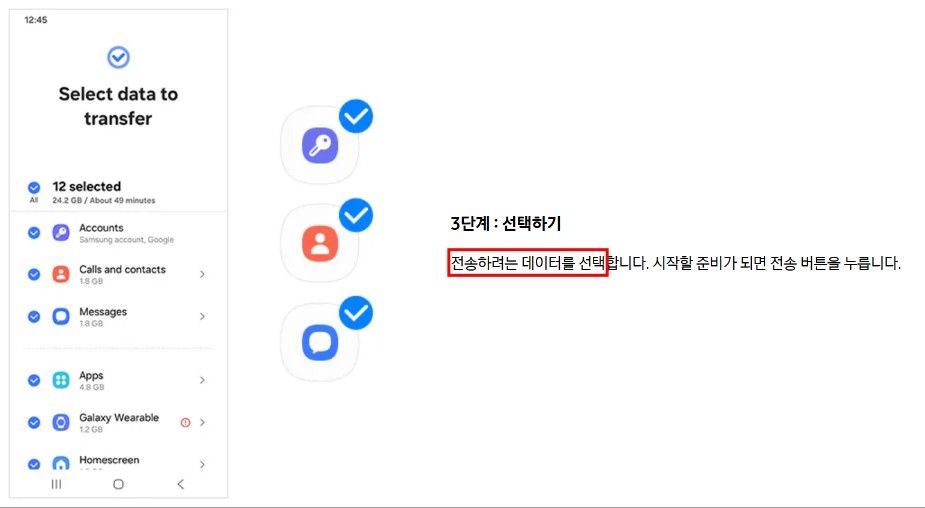Click the Galaxy Wearable watch icon
Viewport: 925px width, 508px height.
(61, 422)
